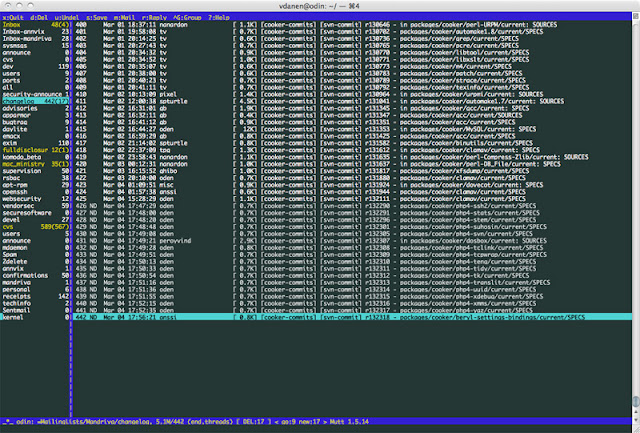640x433 pixels.
Task: Select the apt-rpm folder
Action: (35, 185)
